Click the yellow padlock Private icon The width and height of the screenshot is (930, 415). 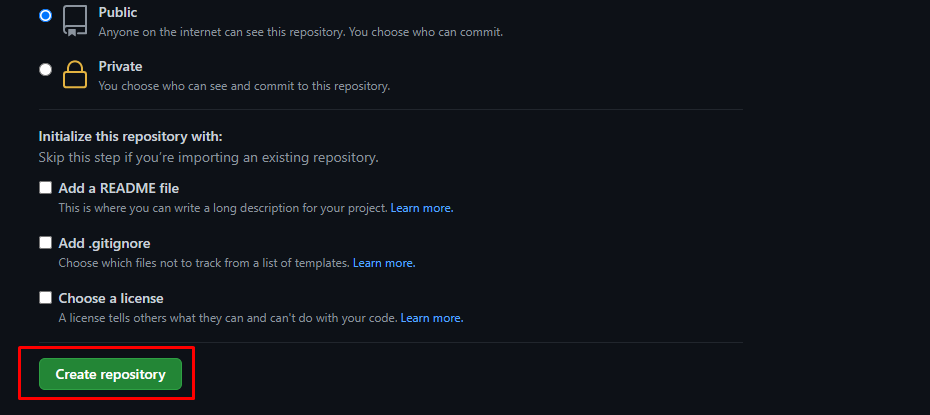coord(75,74)
